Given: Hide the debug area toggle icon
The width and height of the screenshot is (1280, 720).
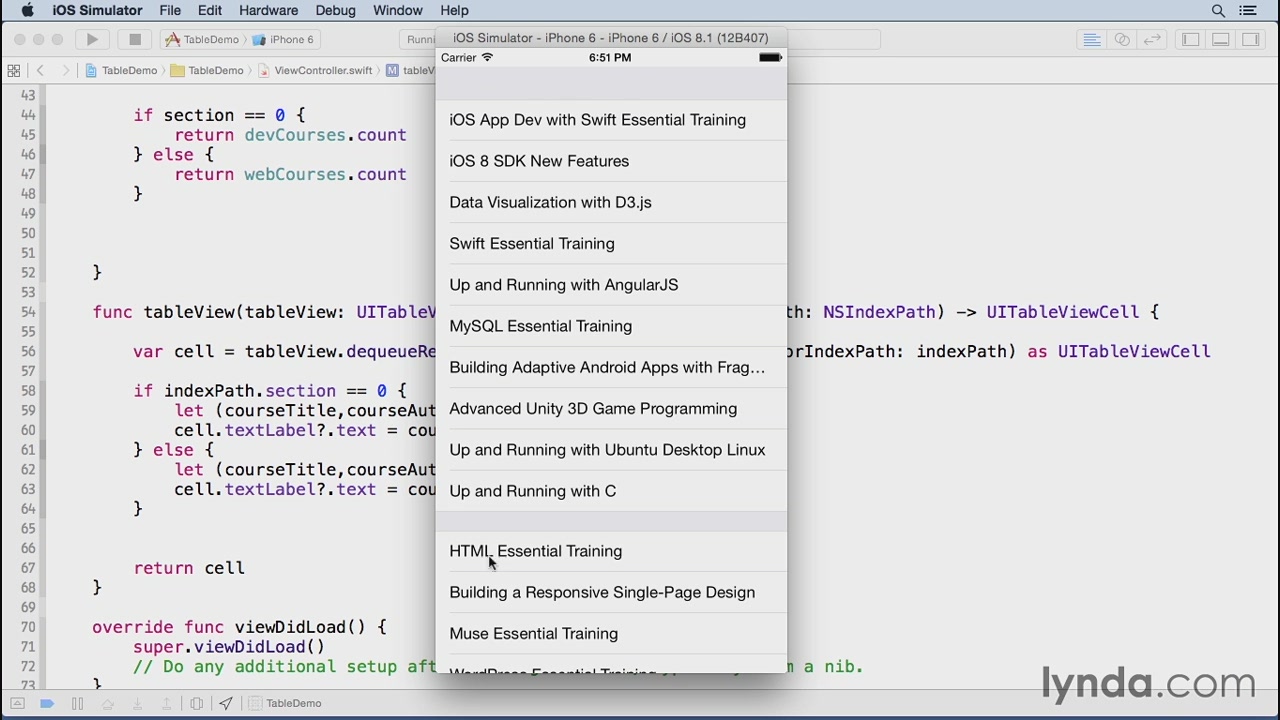Looking at the screenshot, I should [x=17, y=703].
